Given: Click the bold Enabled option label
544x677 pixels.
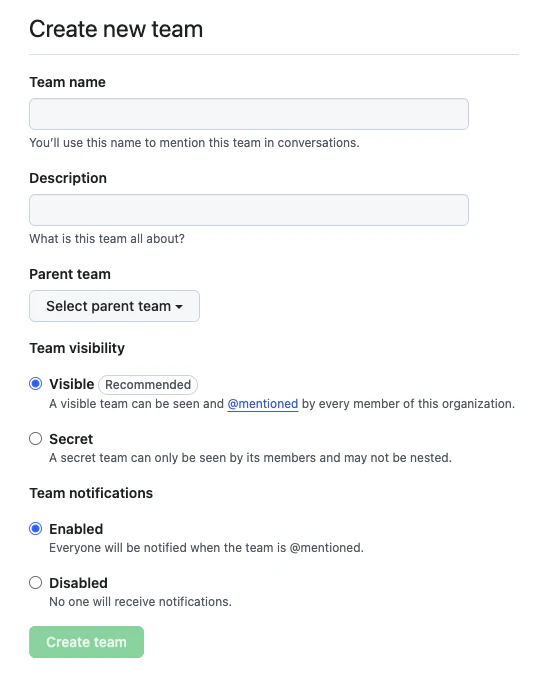Looking at the screenshot, I should coord(76,529).
